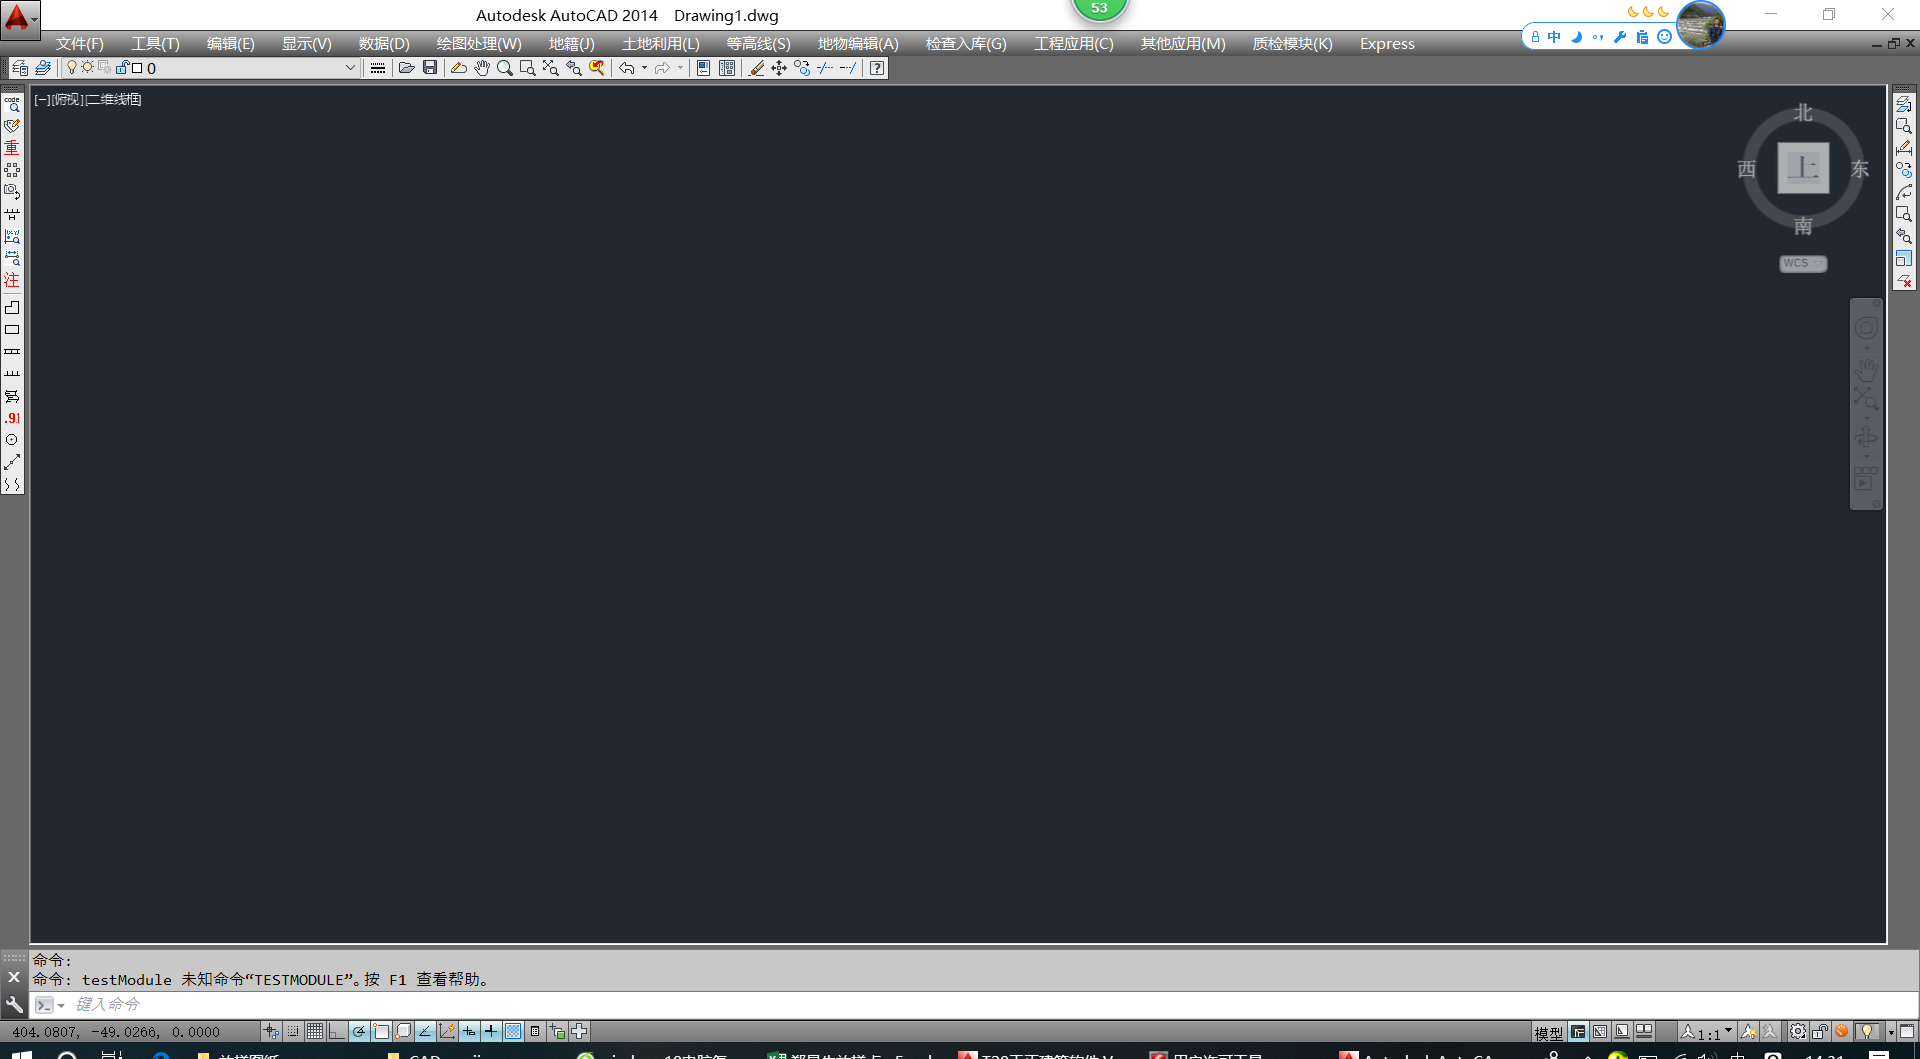Open the Help question mark icon
Image resolution: width=1920 pixels, height=1059 pixels.
pyautogui.click(x=877, y=68)
